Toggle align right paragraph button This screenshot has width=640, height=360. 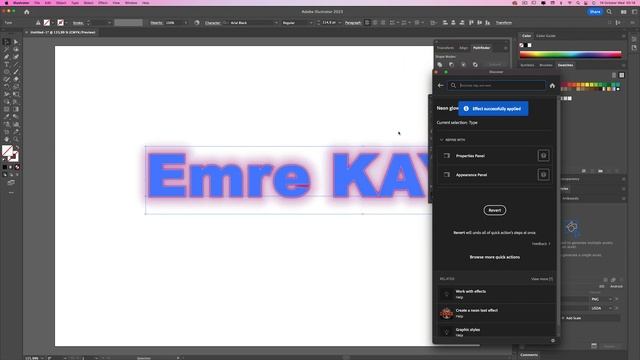point(383,23)
